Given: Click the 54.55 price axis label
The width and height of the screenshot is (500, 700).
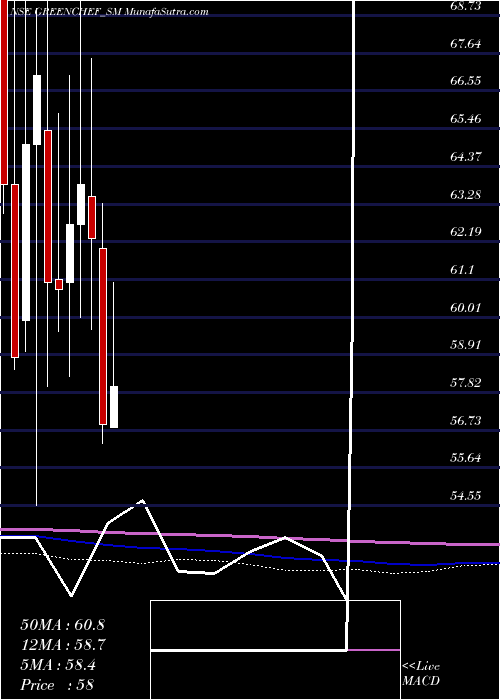Looking at the screenshot, I should coord(466,495).
